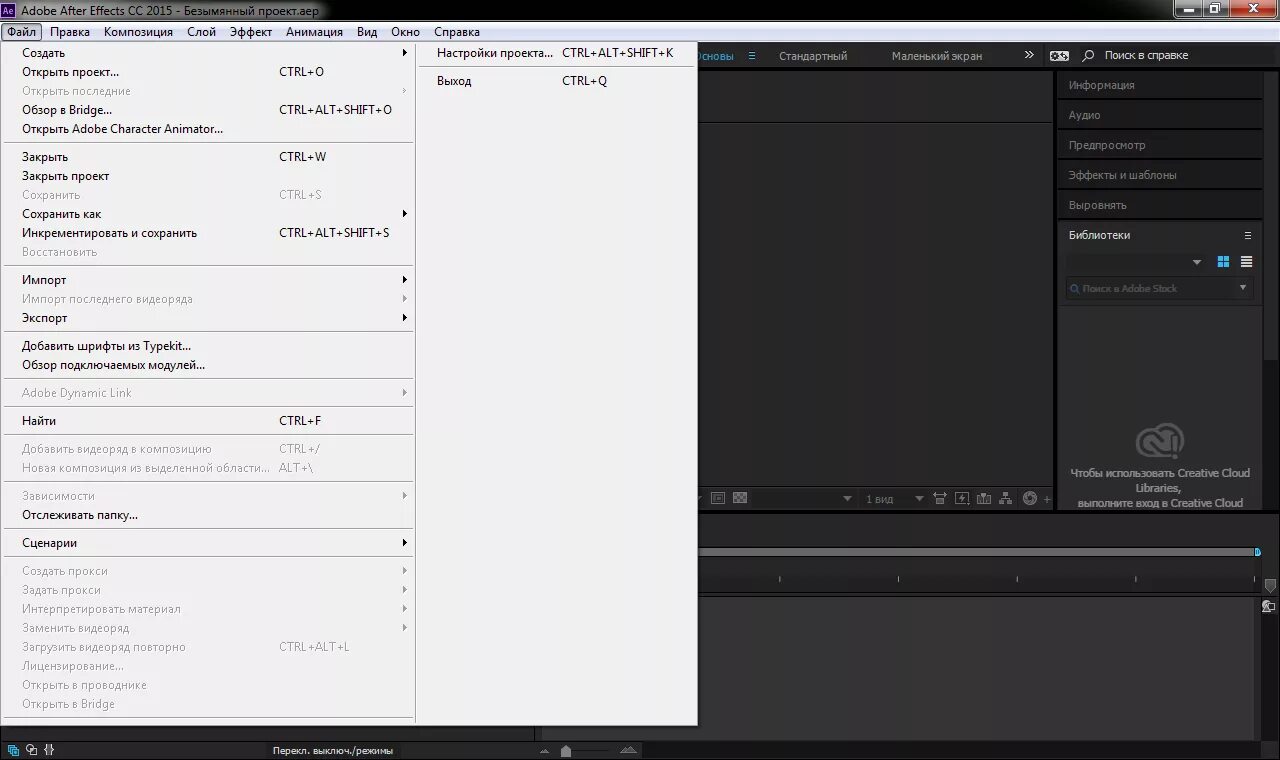Switch to the Стандартный workspace
1280x760 pixels.
[x=813, y=56]
